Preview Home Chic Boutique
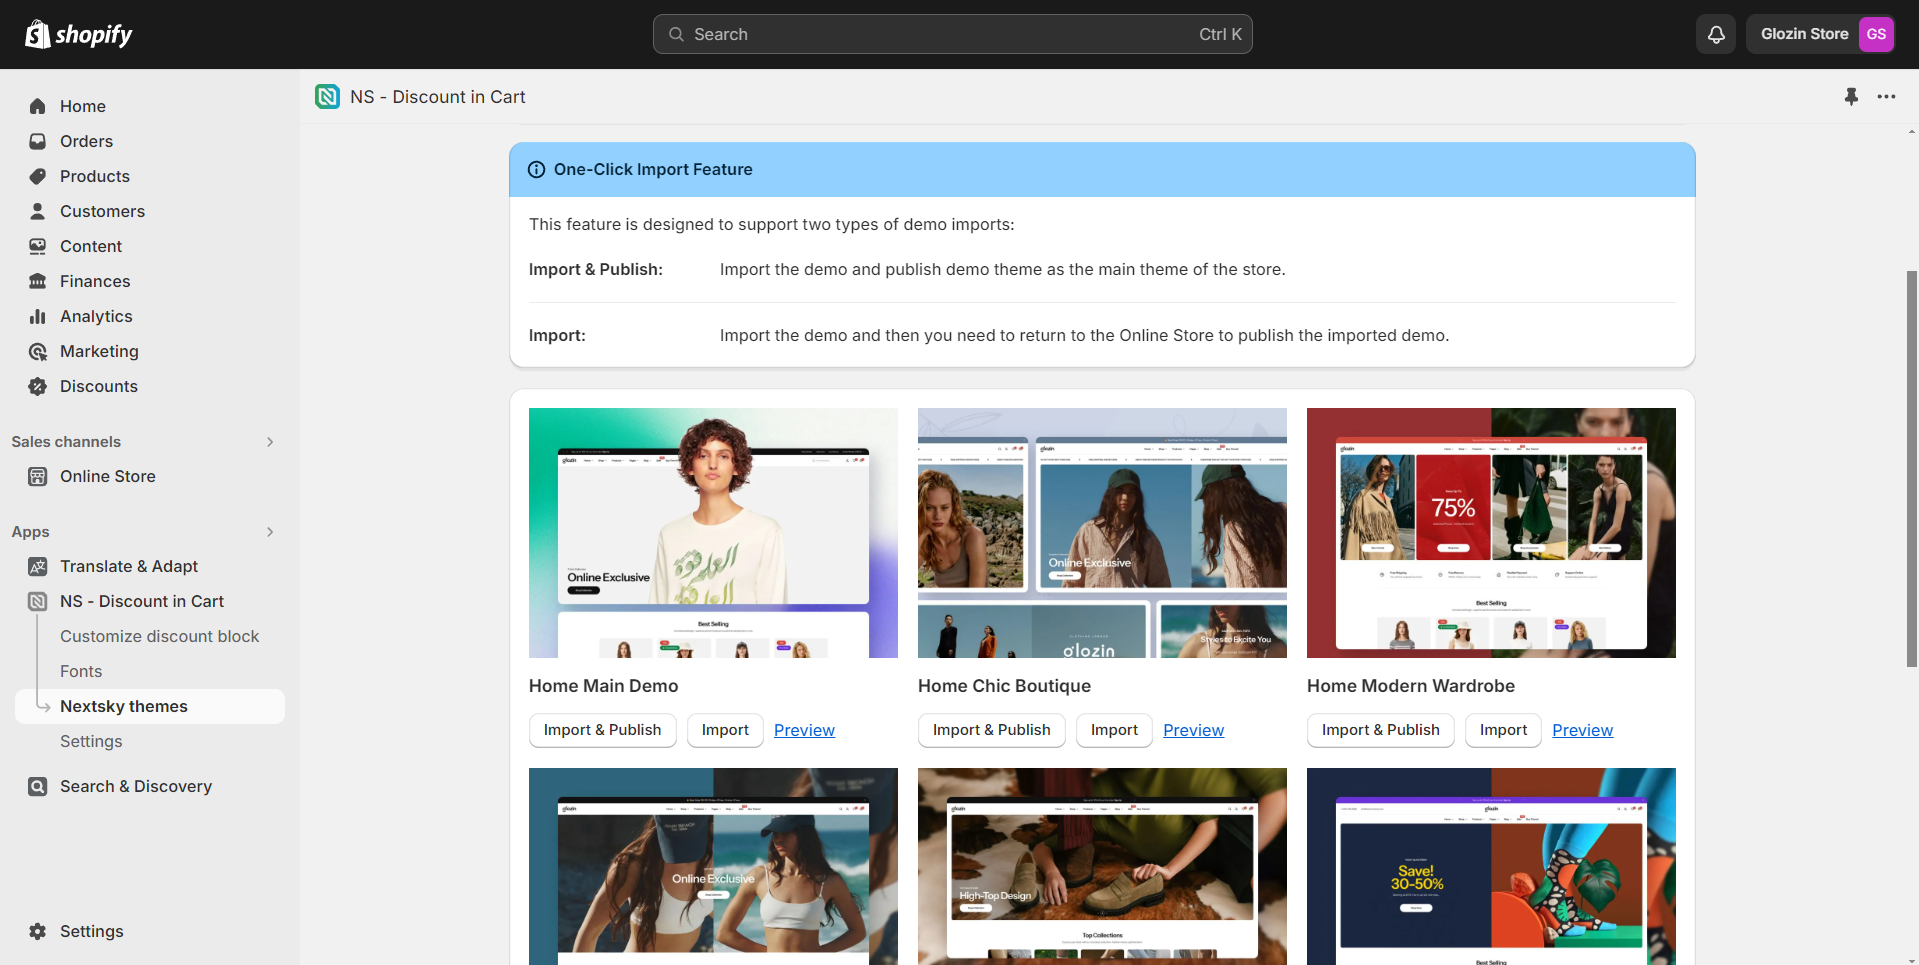 1193,730
